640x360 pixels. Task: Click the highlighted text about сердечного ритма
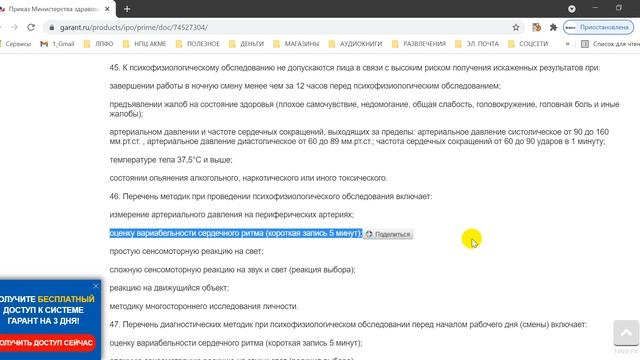tap(236, 233)
